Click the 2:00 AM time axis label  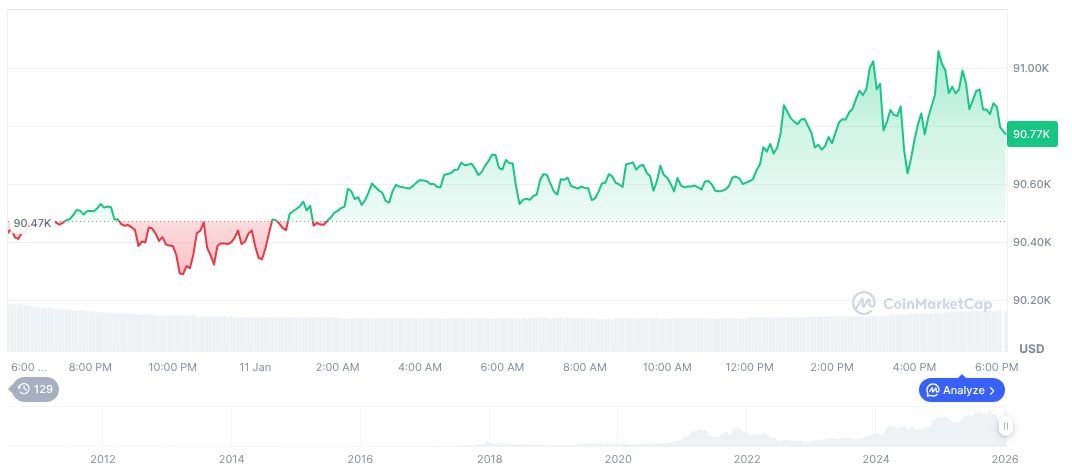pos(337,367)
